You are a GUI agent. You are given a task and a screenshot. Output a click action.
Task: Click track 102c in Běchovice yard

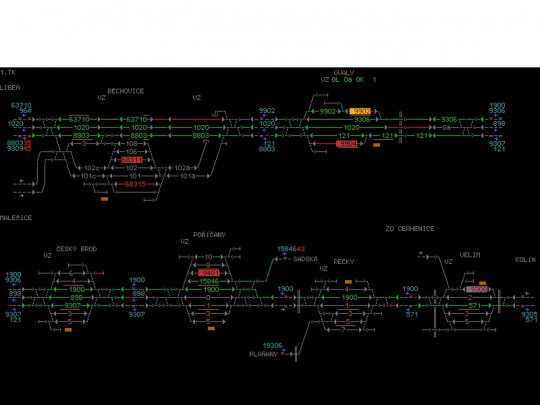(x=91, y=168)
